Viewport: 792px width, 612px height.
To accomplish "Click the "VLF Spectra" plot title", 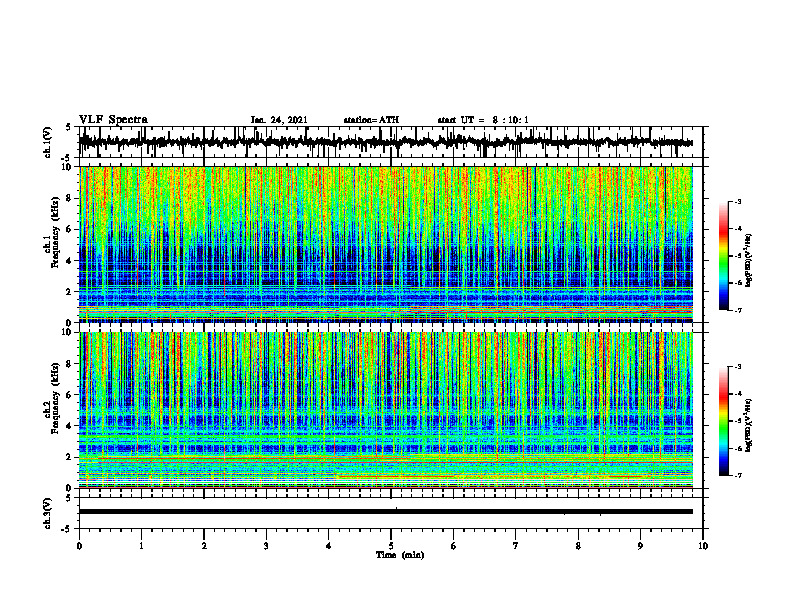I will pyautogui.click(x=113, y=120).
